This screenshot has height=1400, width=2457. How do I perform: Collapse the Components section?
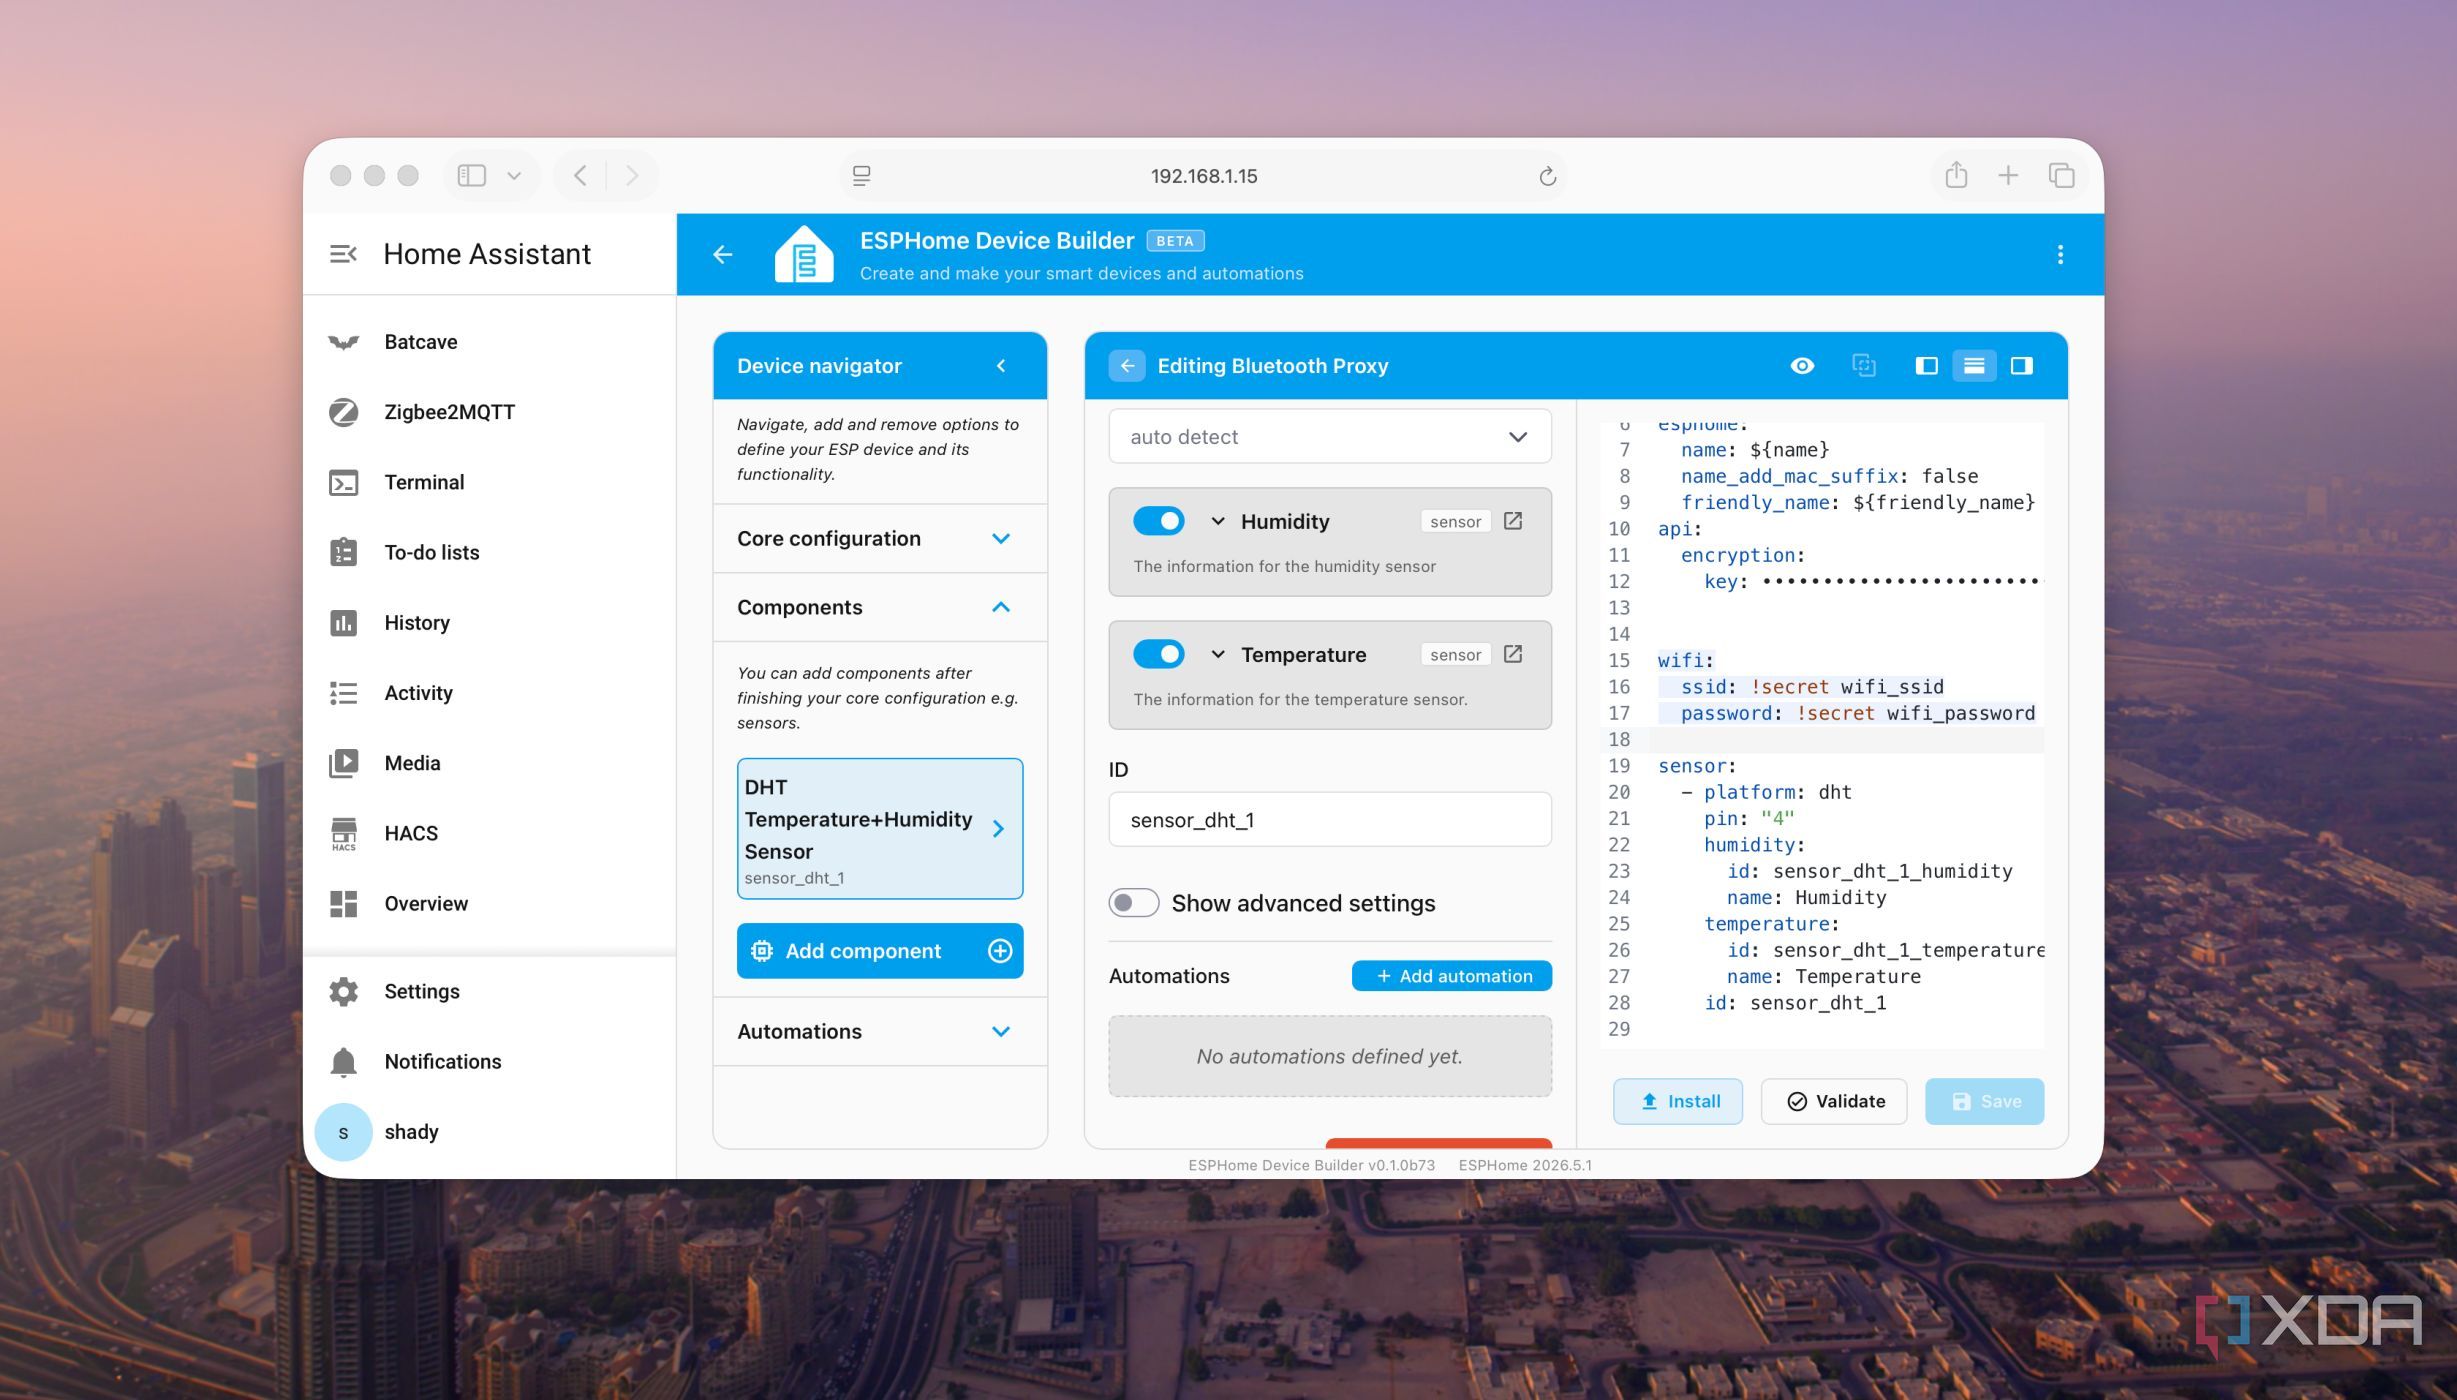tap(879, 607)
